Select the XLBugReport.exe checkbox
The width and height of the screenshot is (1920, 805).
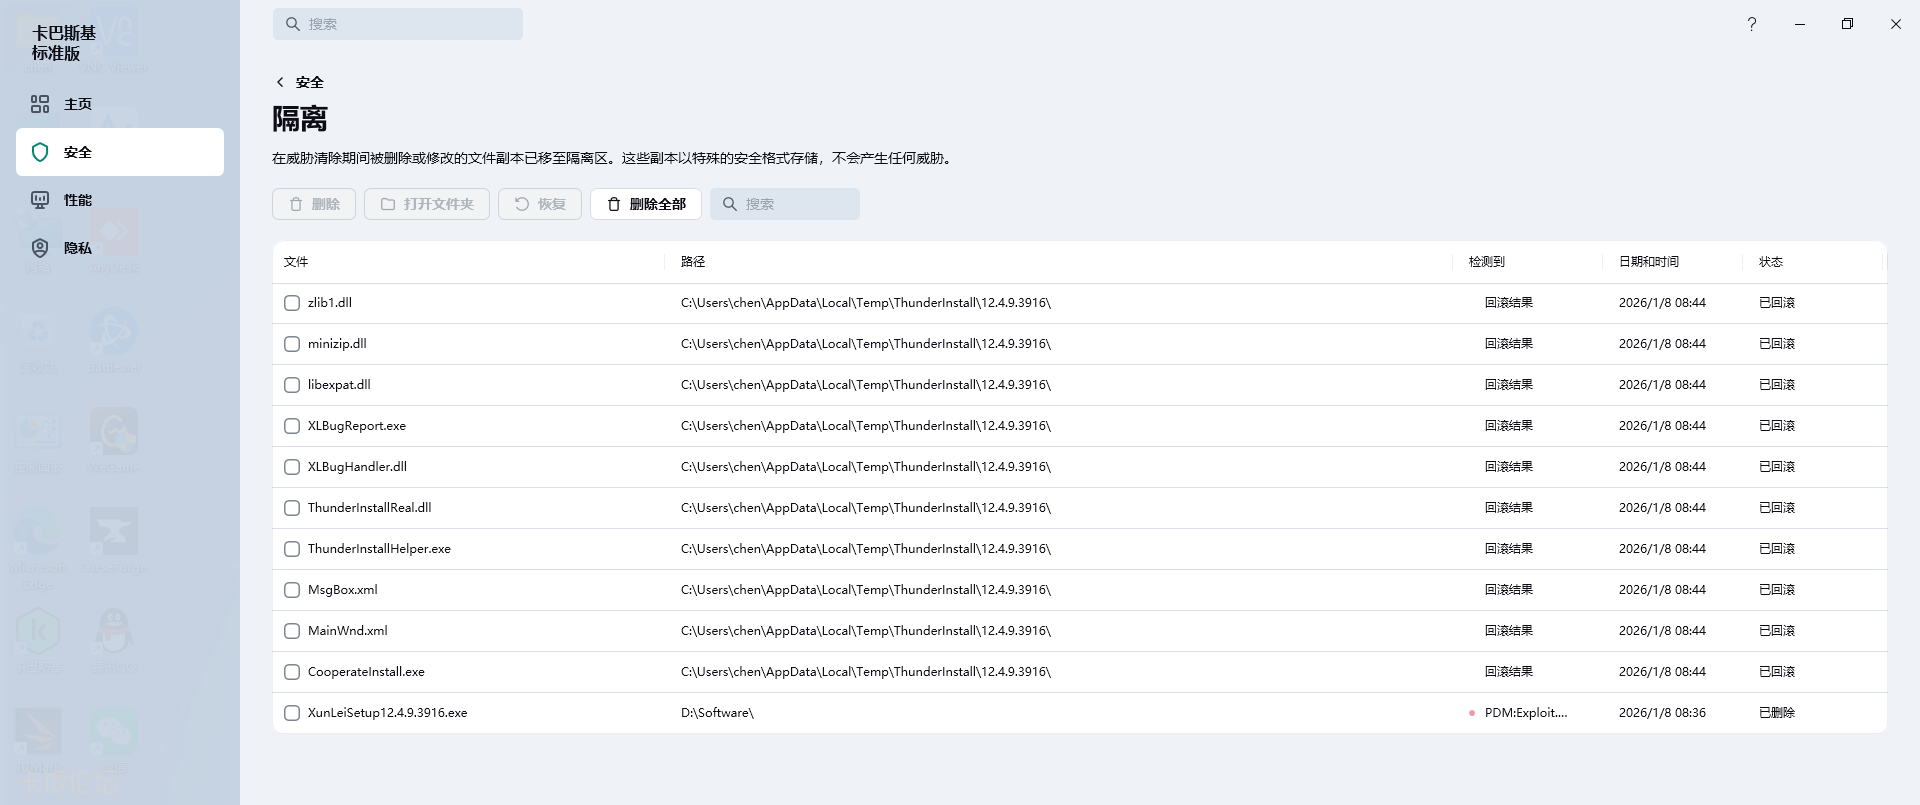pos(292,426)
